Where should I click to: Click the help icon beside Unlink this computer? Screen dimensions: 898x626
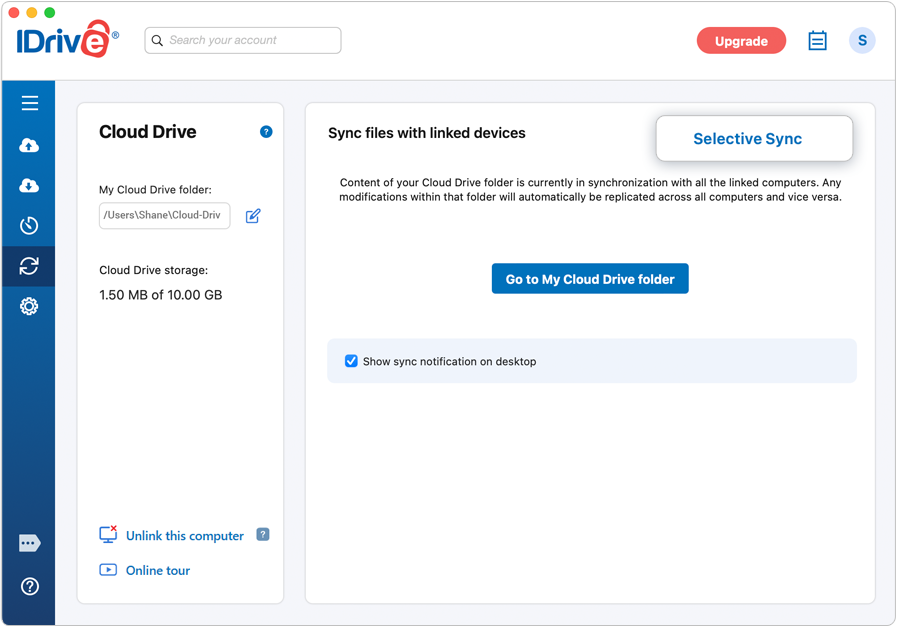click(x=263, y=534)
